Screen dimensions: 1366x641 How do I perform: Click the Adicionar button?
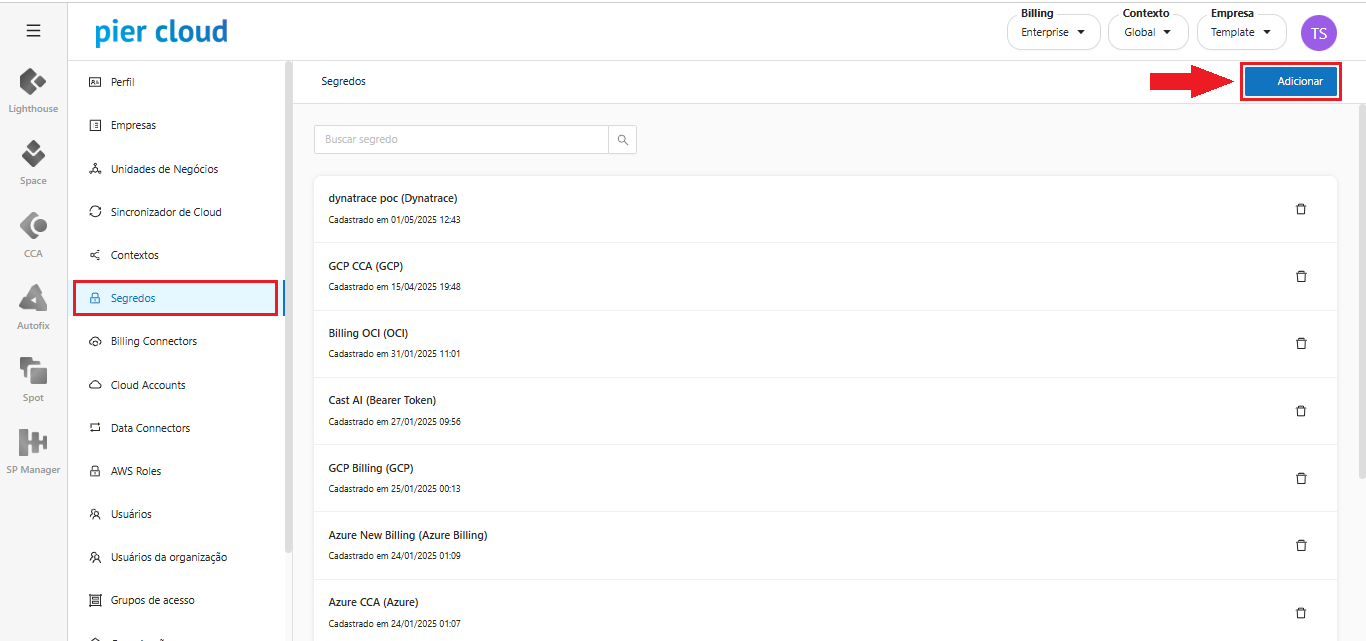pos(1290,82)
